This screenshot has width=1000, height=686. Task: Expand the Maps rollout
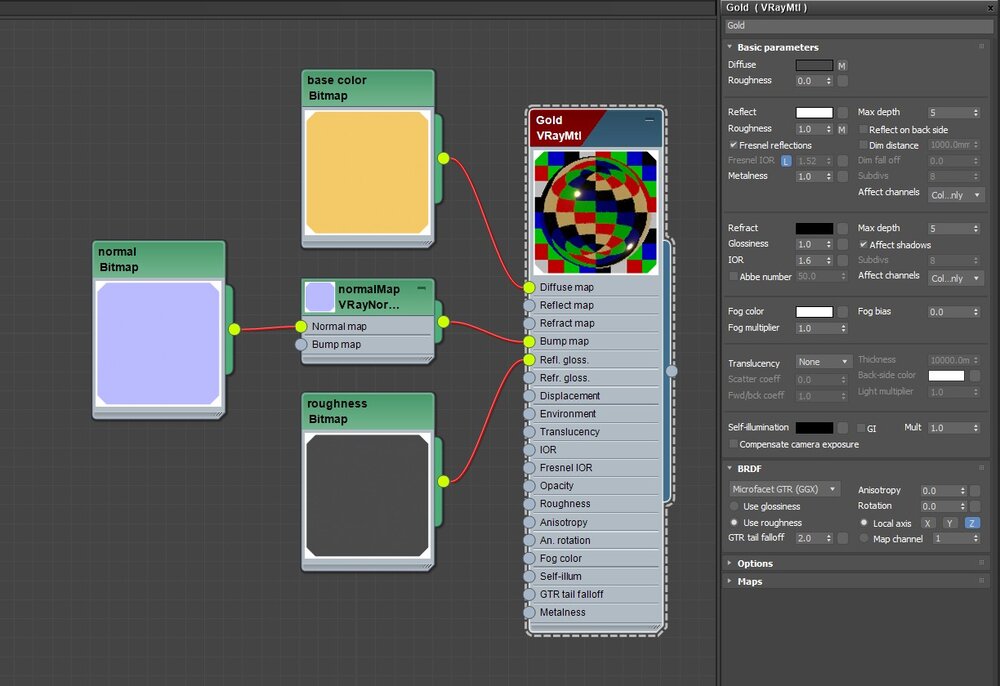pos(750,581)
